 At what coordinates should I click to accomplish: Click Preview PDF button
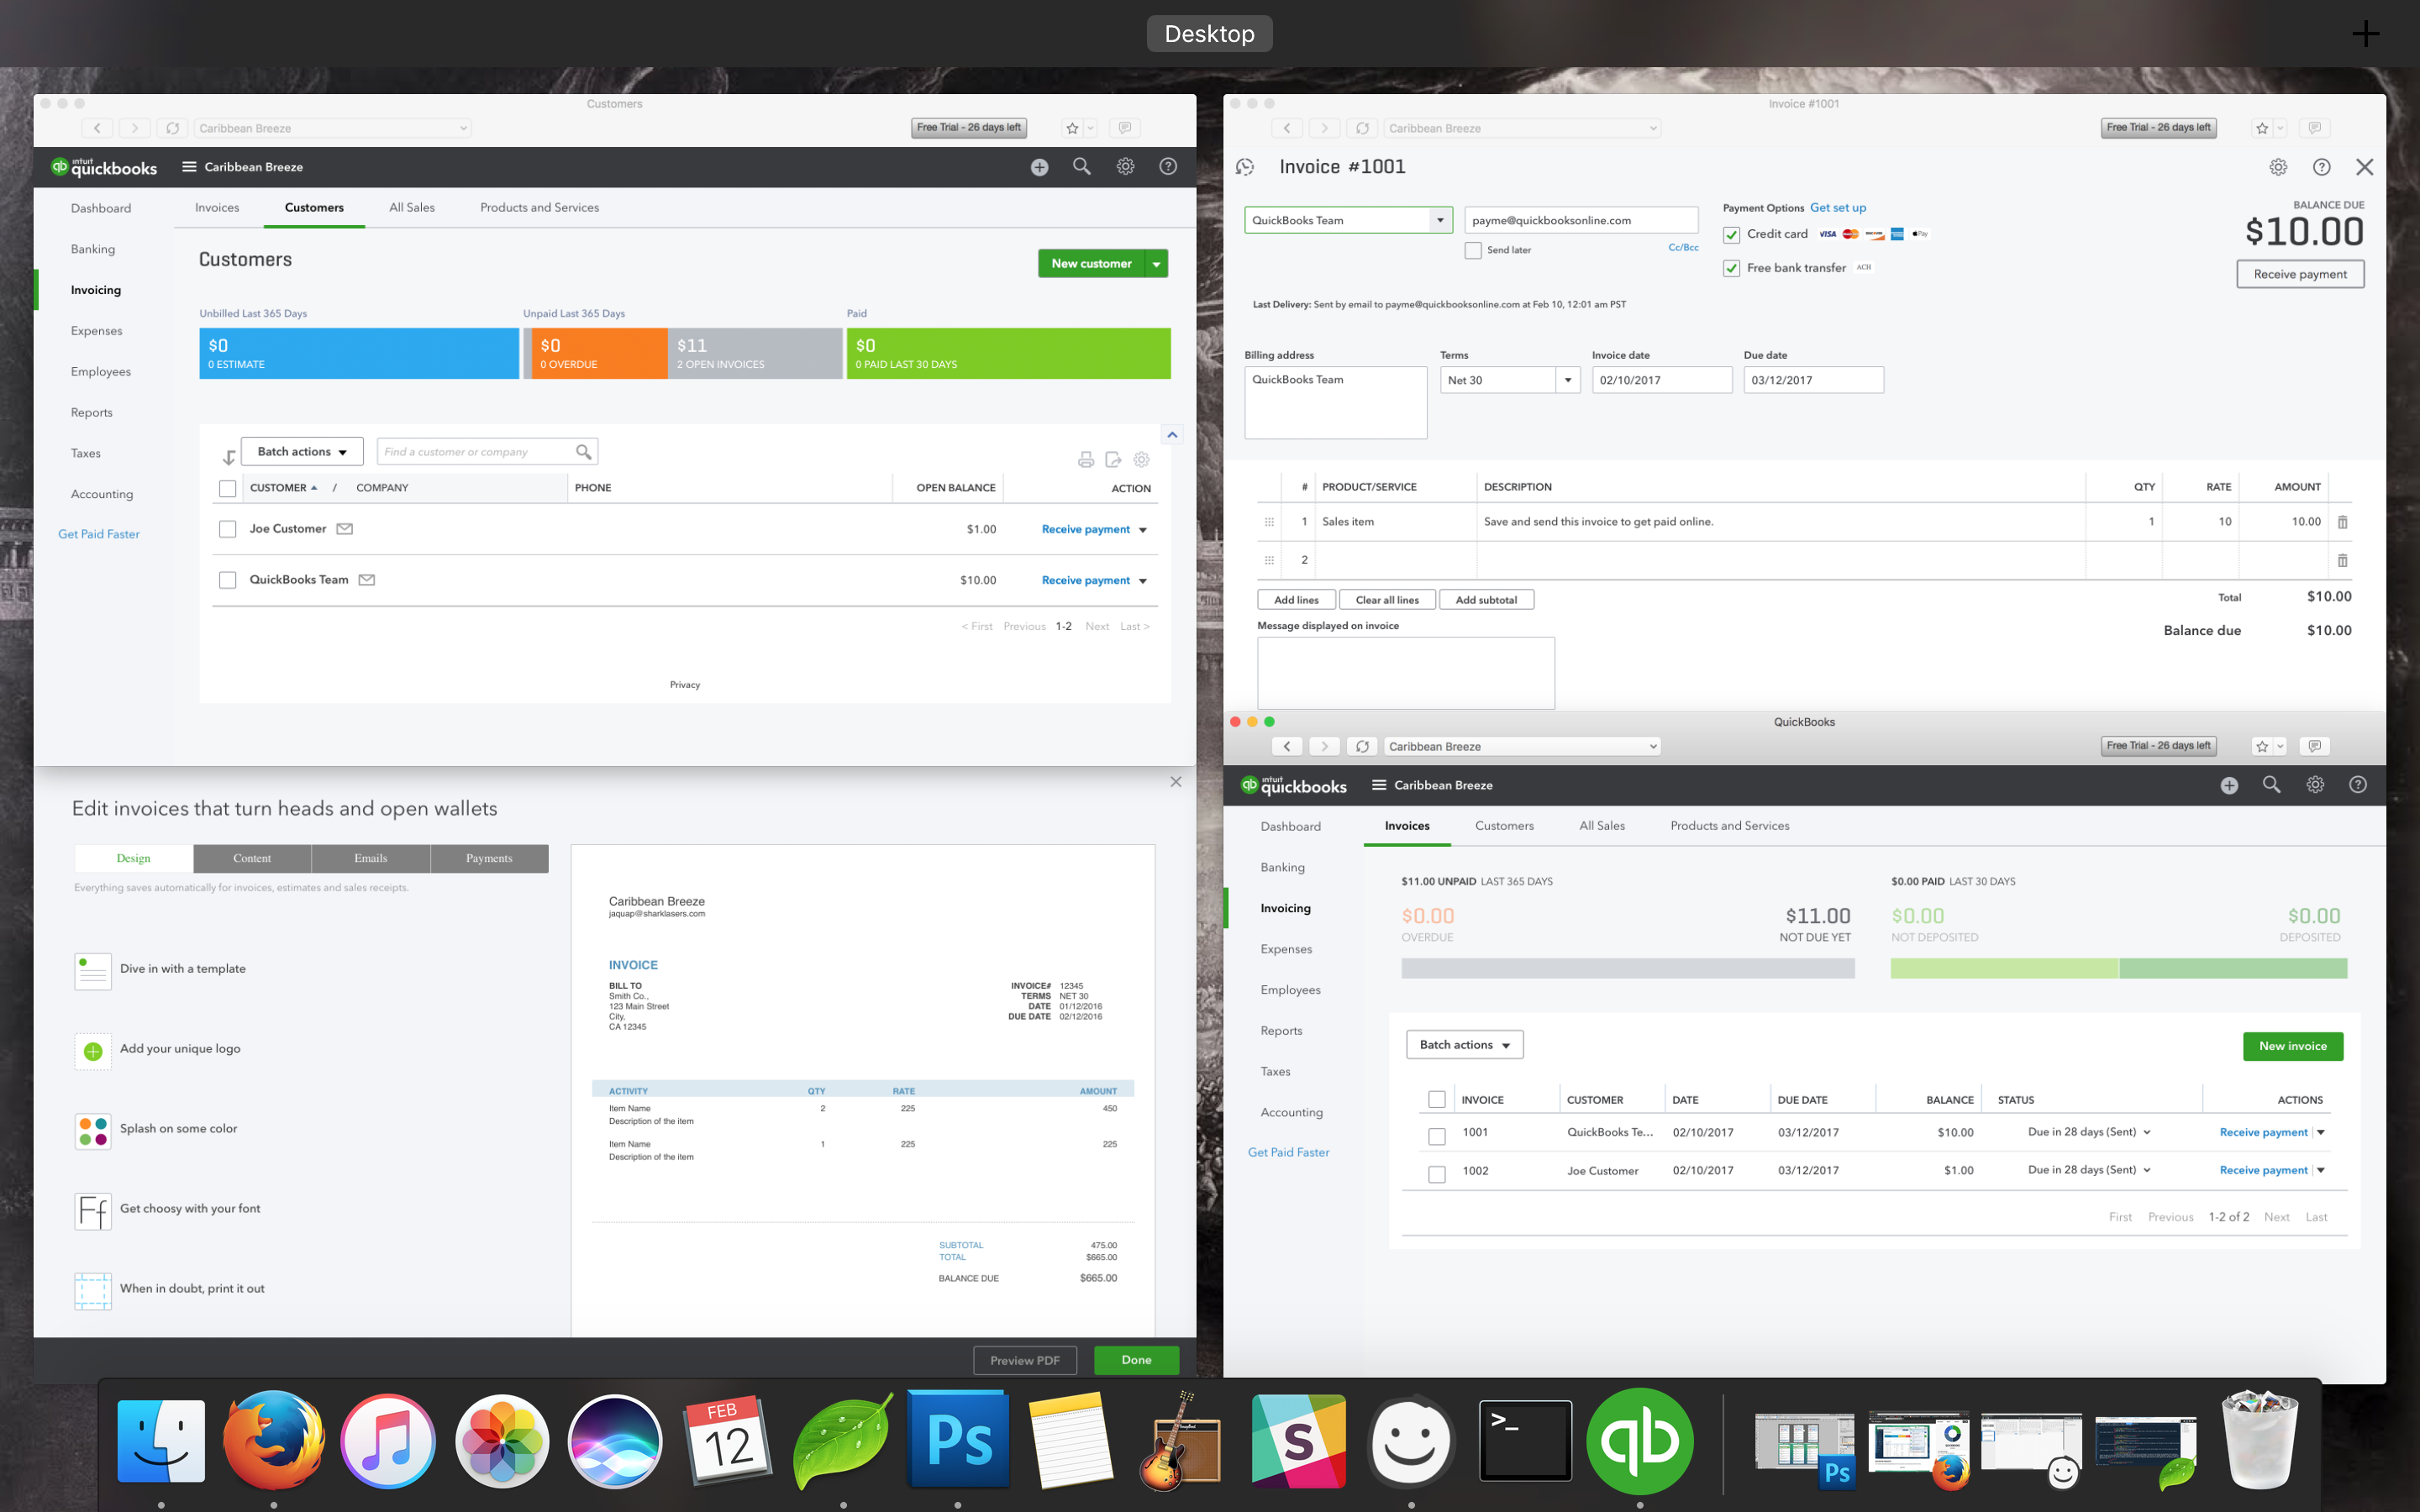[x=1025, y=1360]
